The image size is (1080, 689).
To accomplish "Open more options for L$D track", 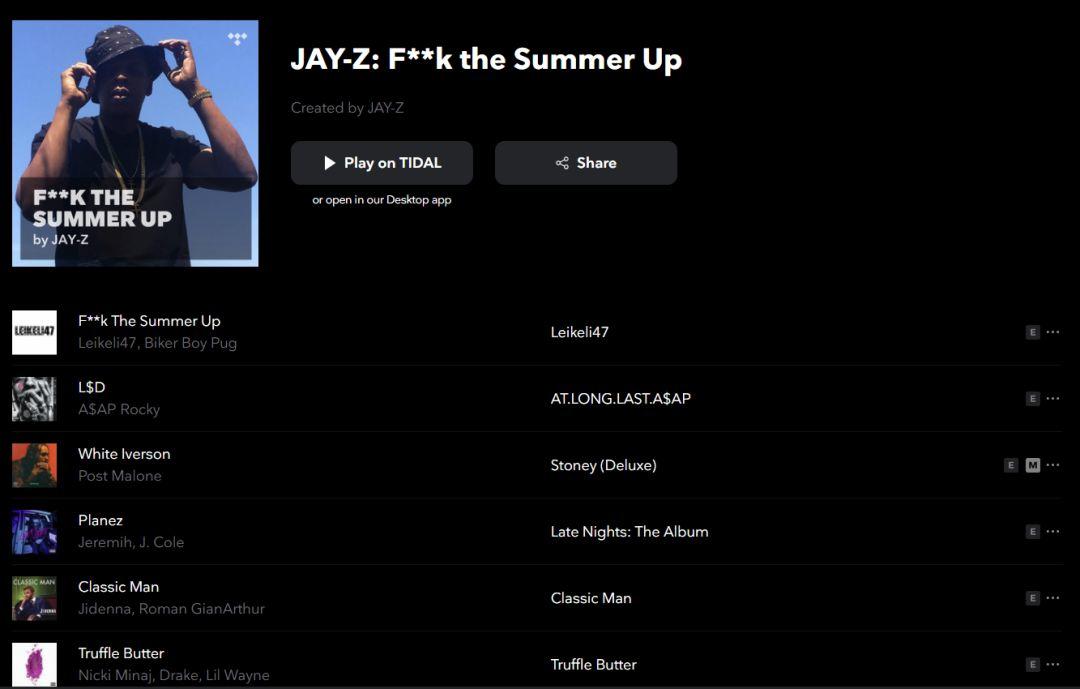I will [1052, 398].
